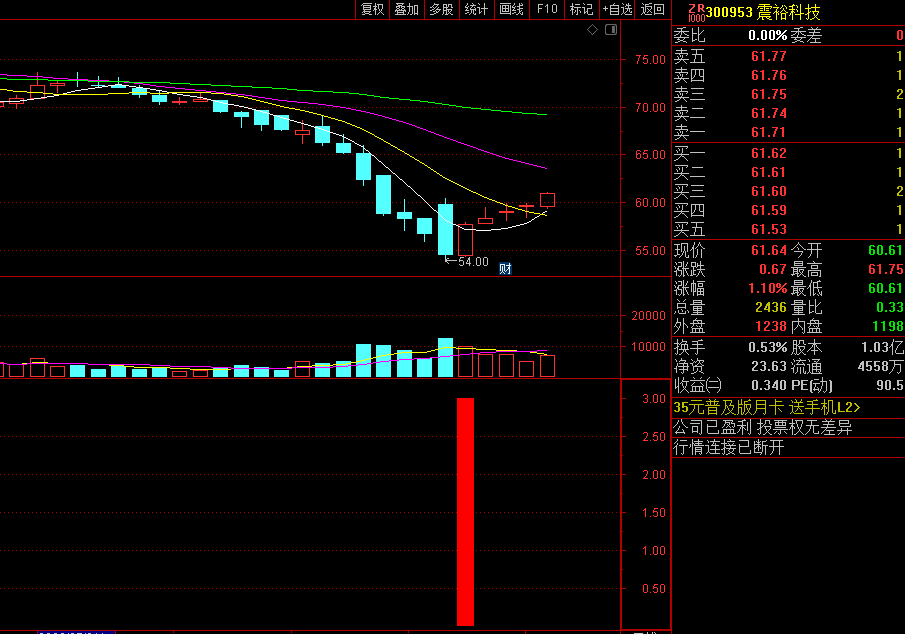Switch to 多股 multi-stock view

[x=442, y=9]
